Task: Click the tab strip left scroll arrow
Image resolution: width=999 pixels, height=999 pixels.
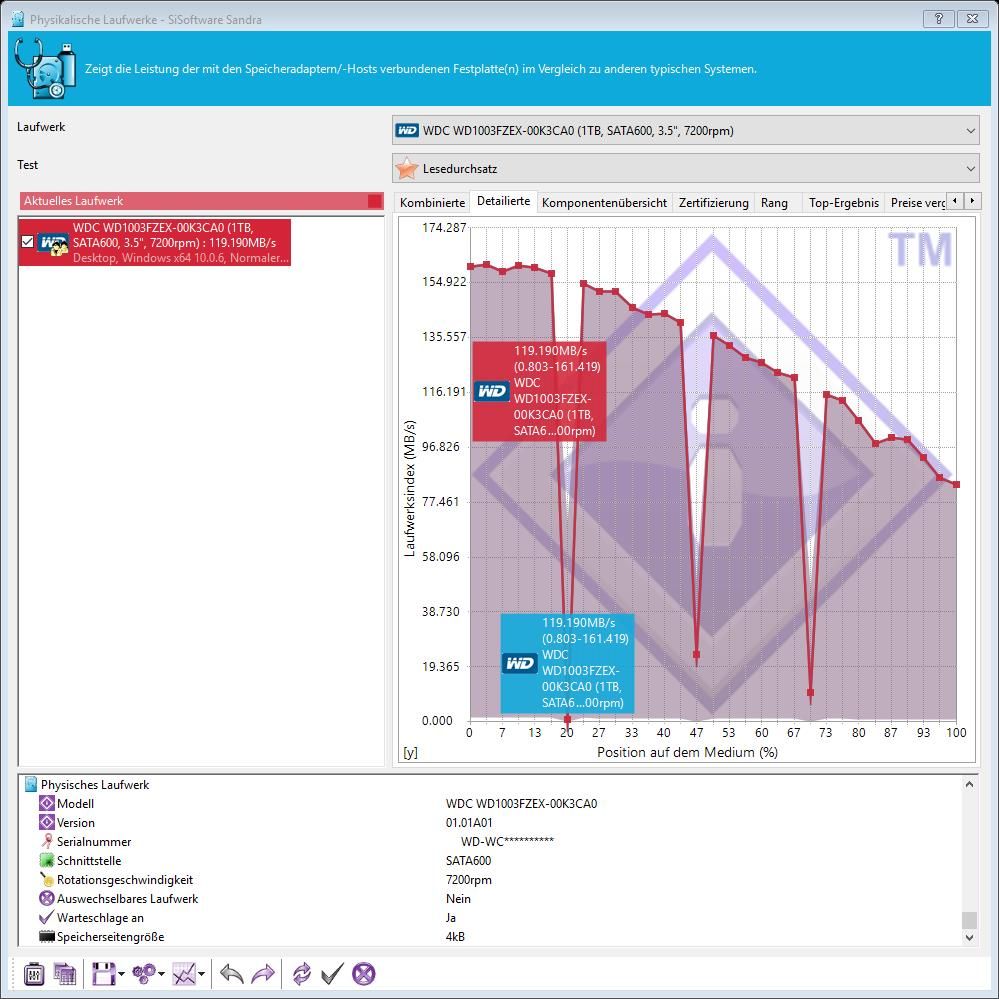Action: 954,201
